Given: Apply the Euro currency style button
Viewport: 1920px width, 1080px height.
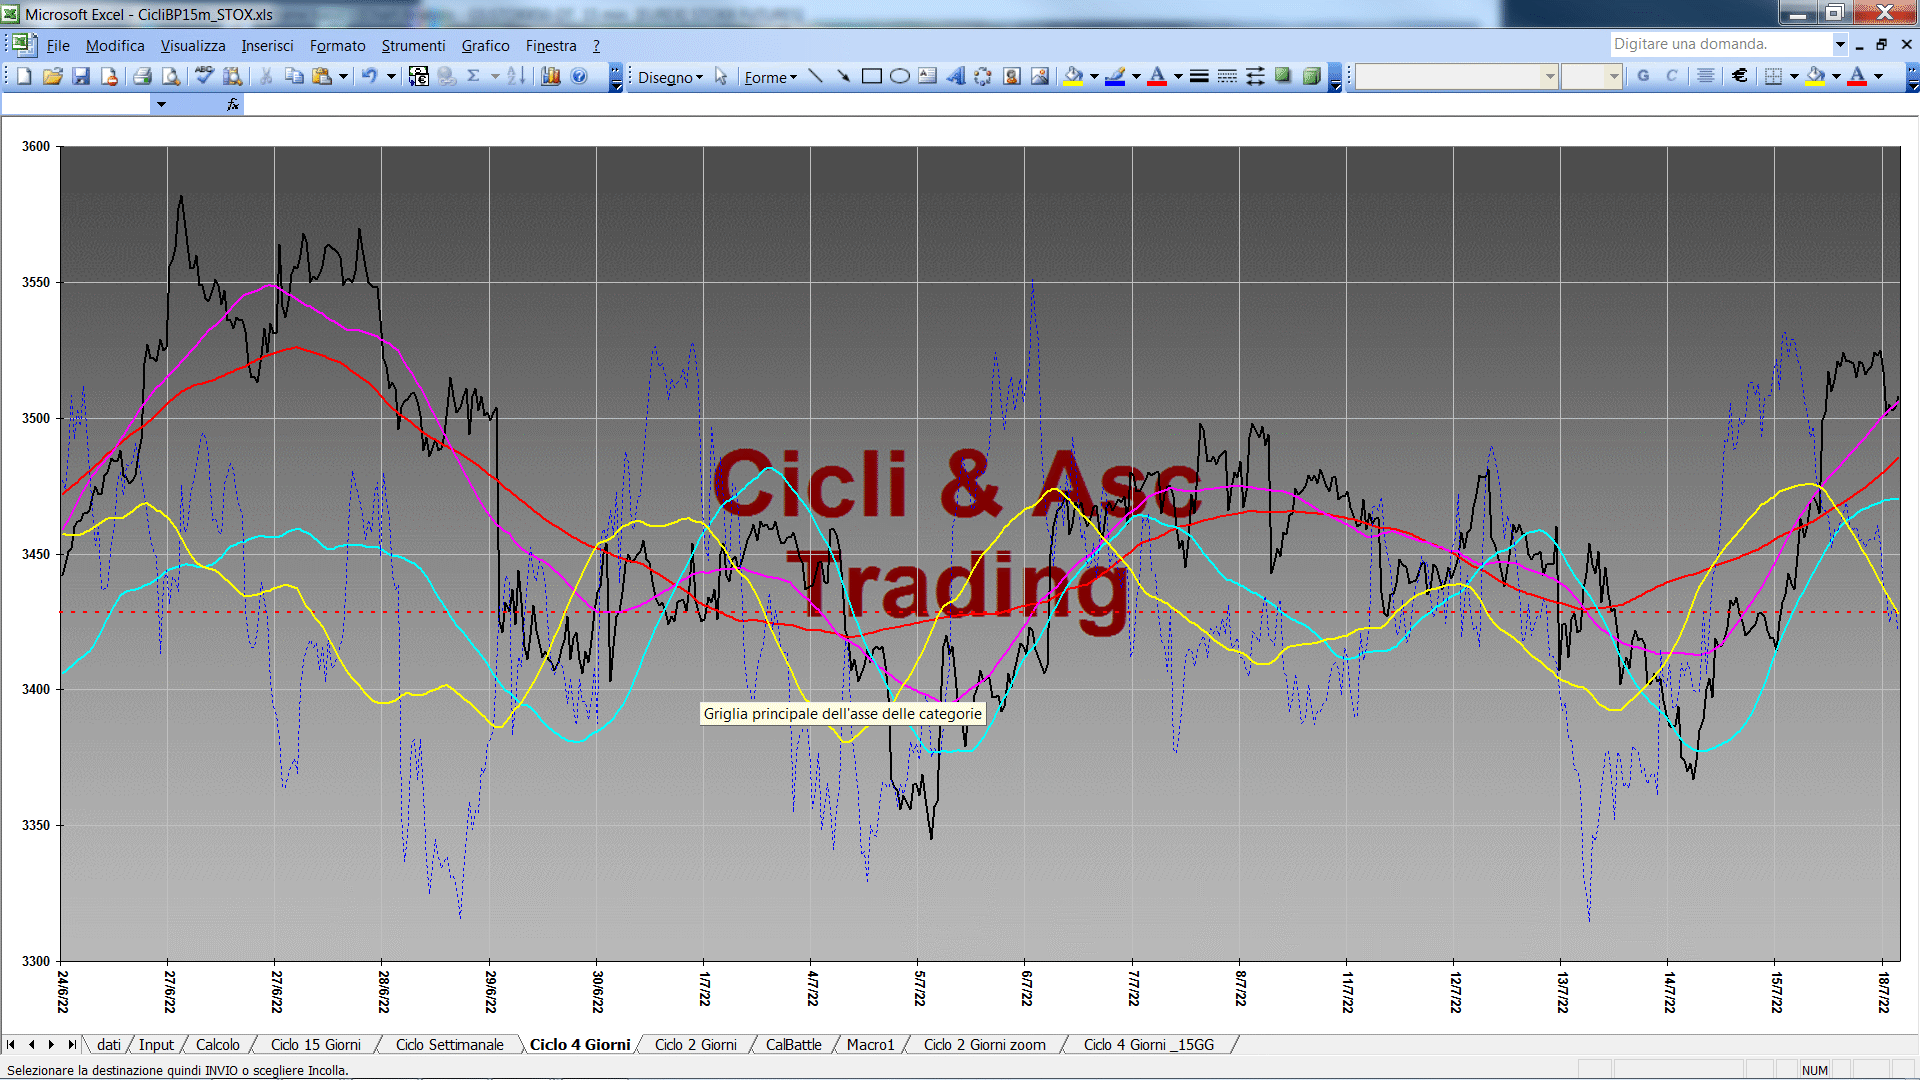Looking at the screenshot, I should click(1740, 76).
